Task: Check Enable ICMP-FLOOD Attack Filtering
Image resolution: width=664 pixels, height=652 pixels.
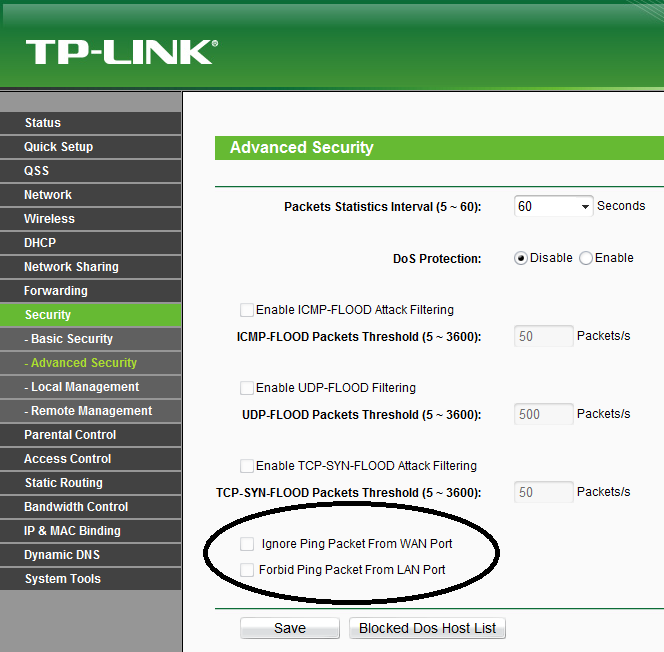Action: 247,310
